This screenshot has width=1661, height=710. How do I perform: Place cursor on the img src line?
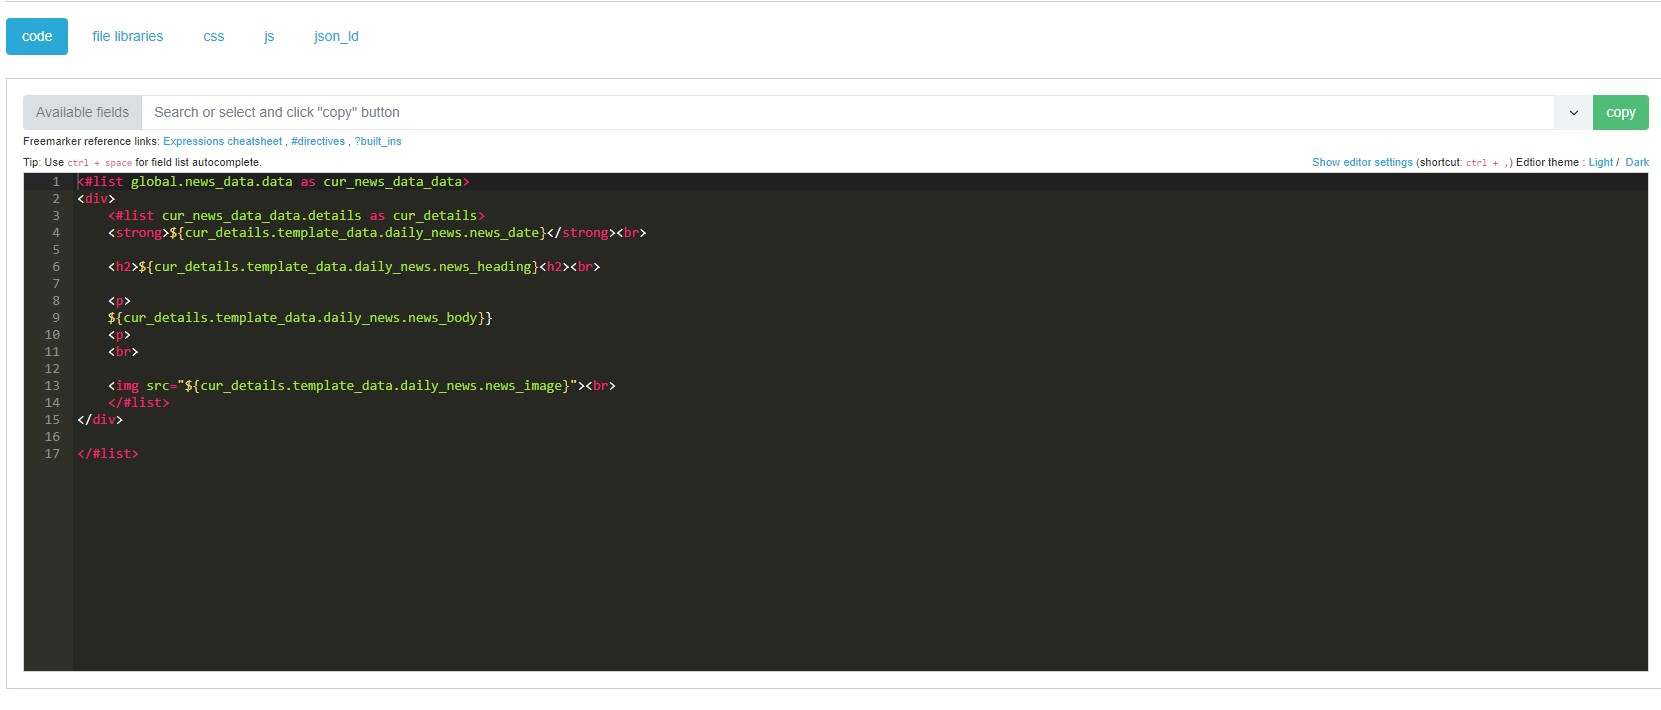pos(360,385)
